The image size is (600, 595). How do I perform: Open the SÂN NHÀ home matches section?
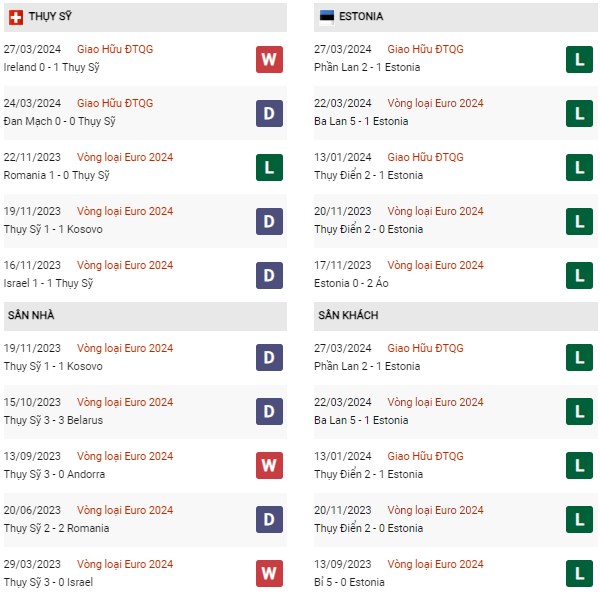coord(31,316)
